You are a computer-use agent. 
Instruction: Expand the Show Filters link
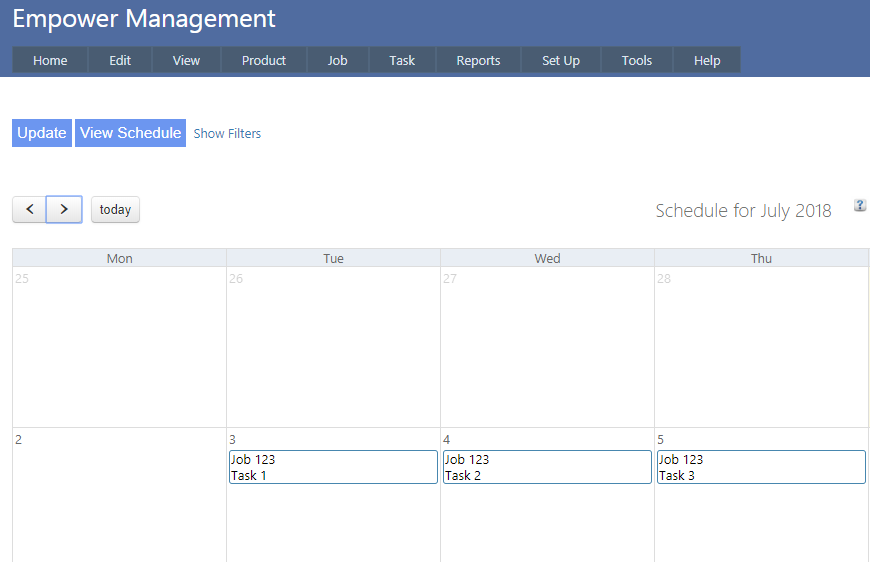227,133
